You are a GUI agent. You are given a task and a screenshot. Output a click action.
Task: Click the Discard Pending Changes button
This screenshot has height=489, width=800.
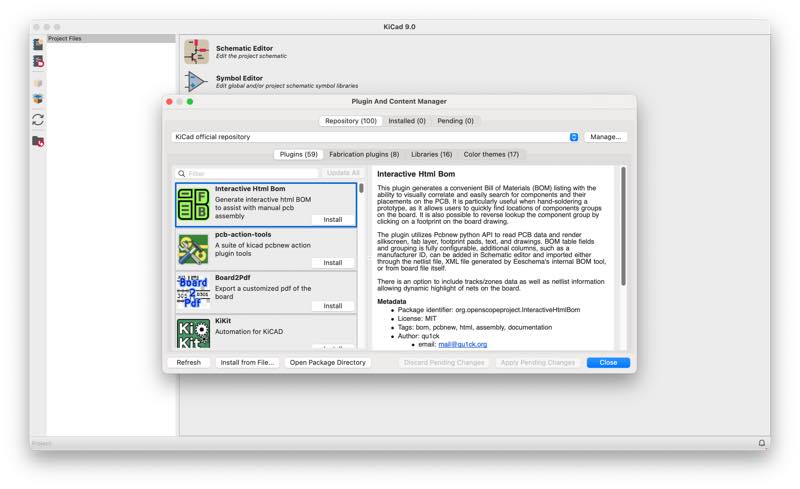(x=444, y=362)
